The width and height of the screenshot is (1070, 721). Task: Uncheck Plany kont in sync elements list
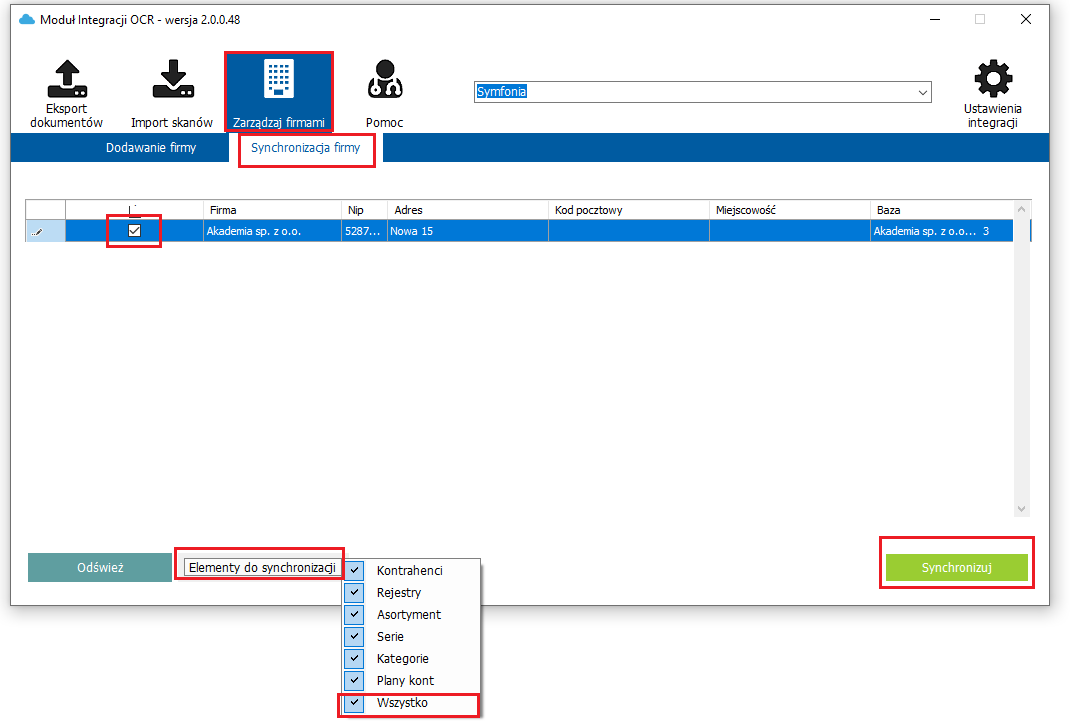354,680
